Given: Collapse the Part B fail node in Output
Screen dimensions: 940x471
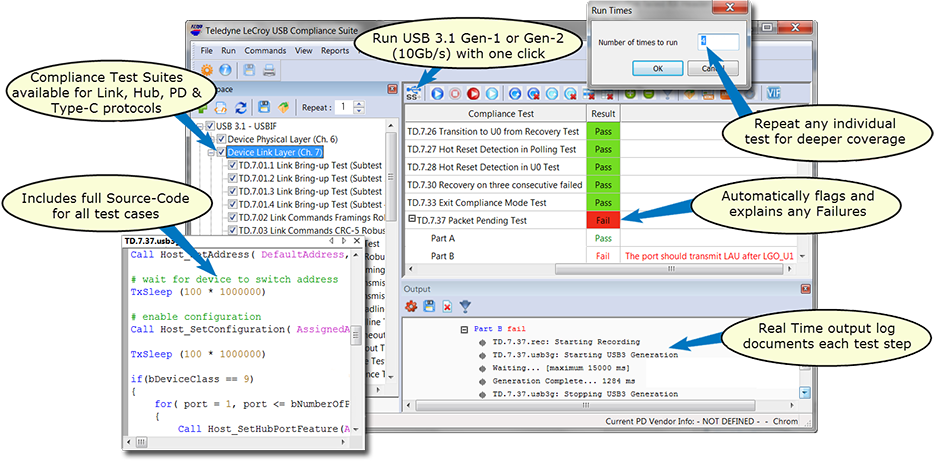Looking at the screenshot, I should point(464,329).
